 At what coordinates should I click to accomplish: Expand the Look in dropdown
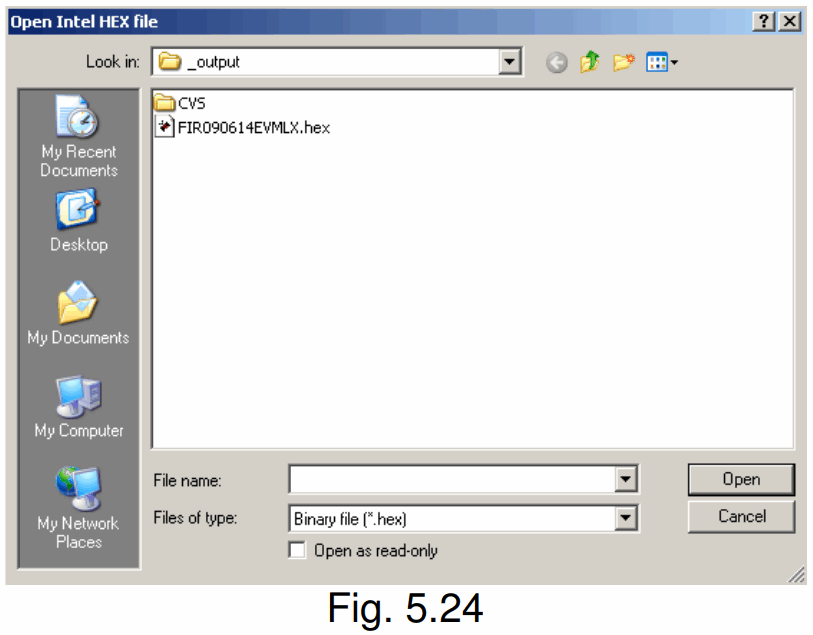509,62
